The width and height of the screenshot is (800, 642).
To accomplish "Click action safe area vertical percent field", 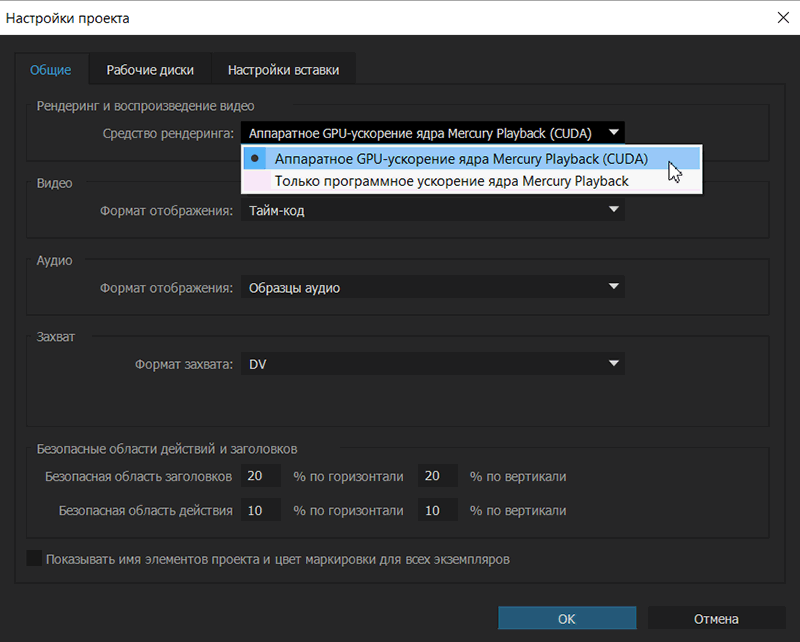I will click(x=438, y=510).
